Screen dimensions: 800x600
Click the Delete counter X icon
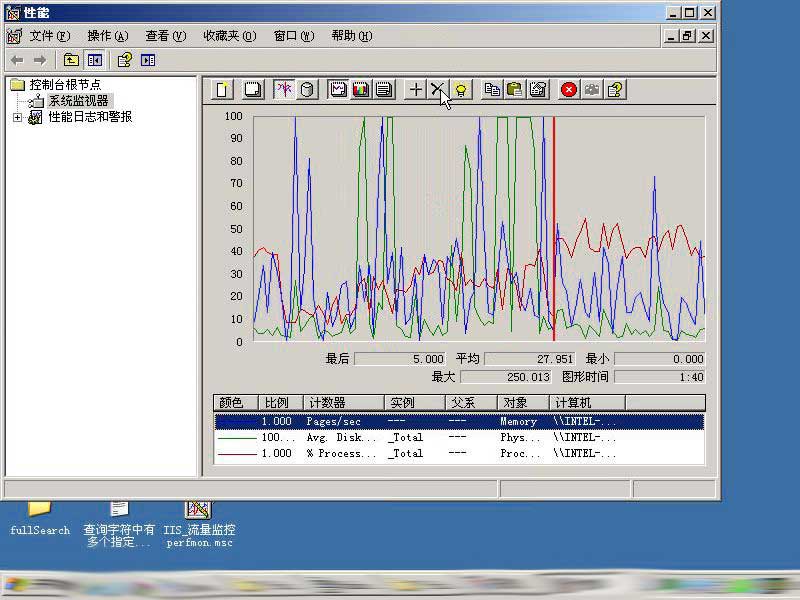[x=437, y=90]
